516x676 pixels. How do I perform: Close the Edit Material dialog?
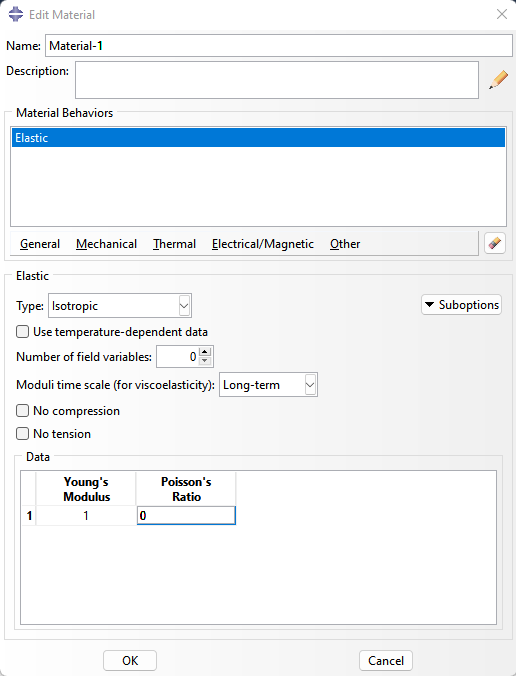(x=501, y=14)
